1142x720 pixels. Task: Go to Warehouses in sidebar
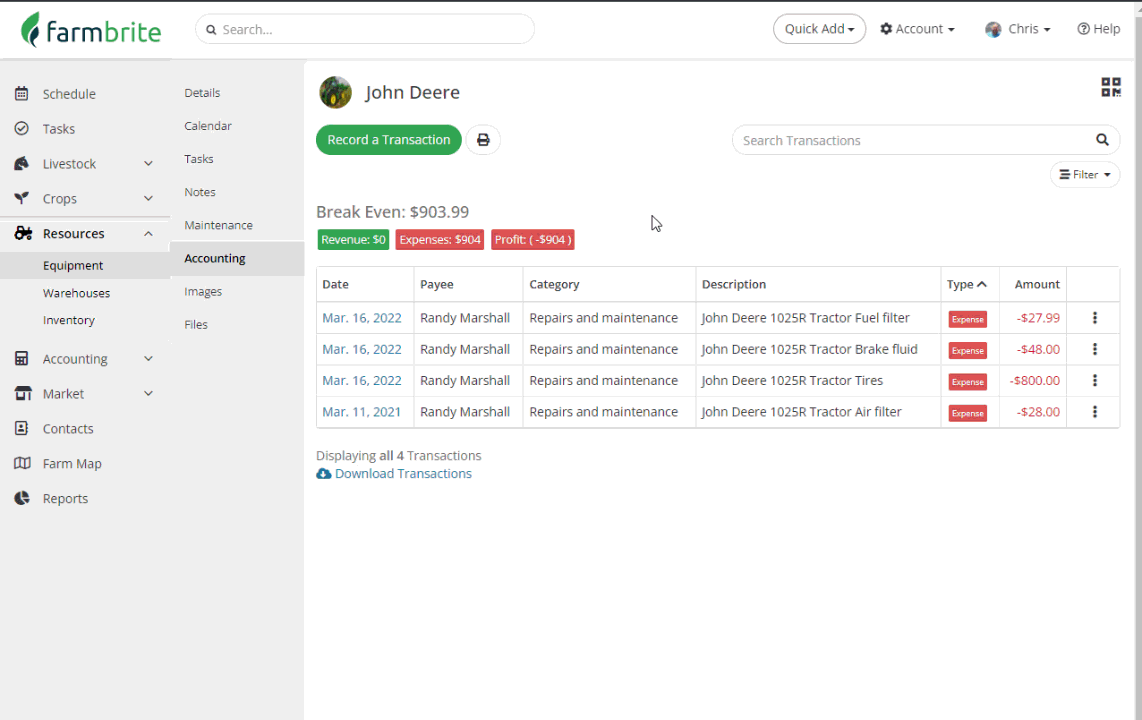[76, 293]
